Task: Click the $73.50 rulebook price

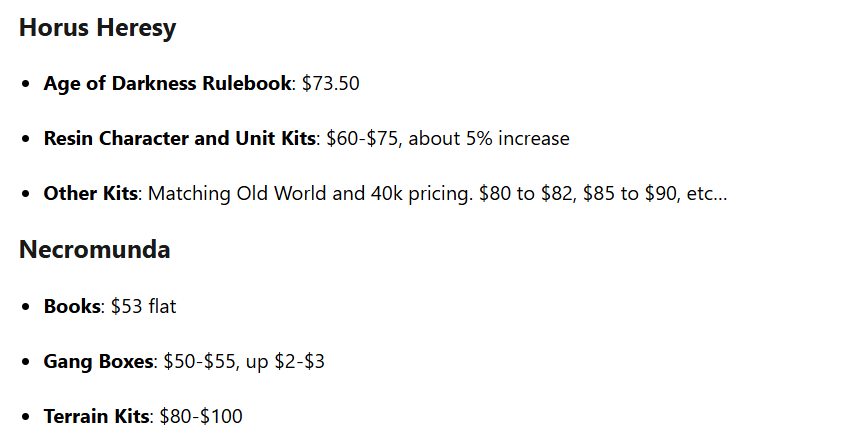Action: tap(330, 83)
